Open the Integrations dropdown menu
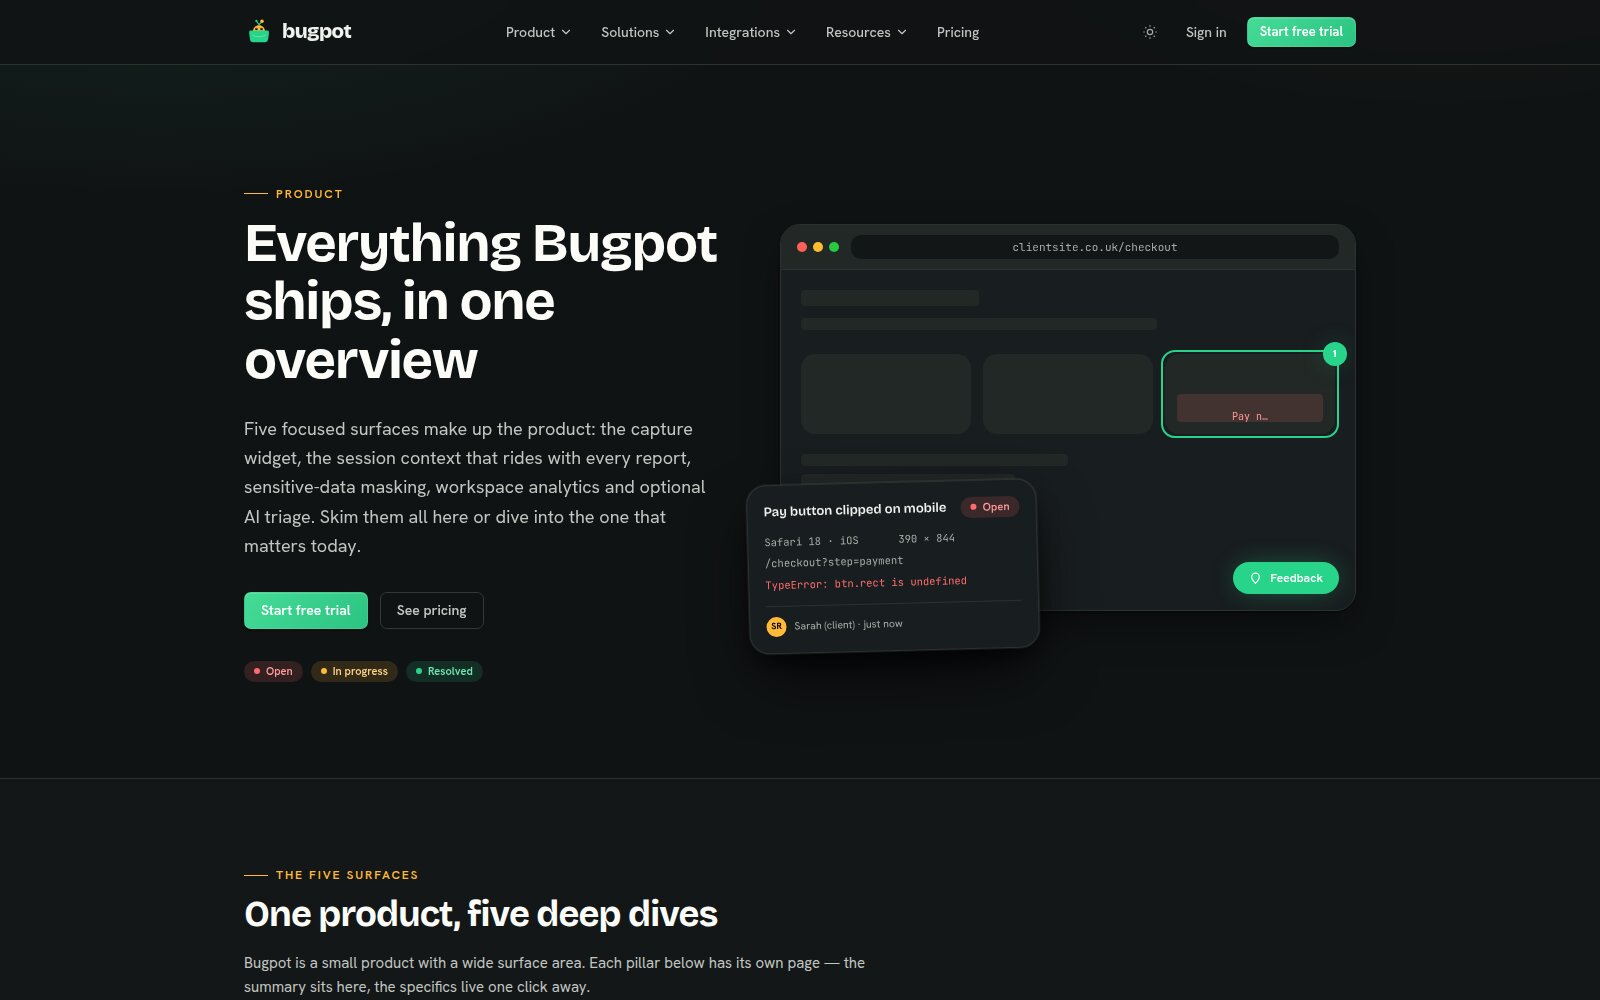The width and height of the screenshot is (1600, 1000). pos(750,32)
